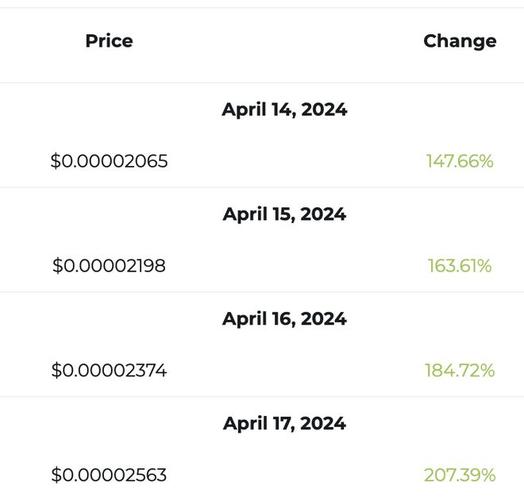Click the 163.61% change value
The image size is (524, 500).
[x=460, y=266]
